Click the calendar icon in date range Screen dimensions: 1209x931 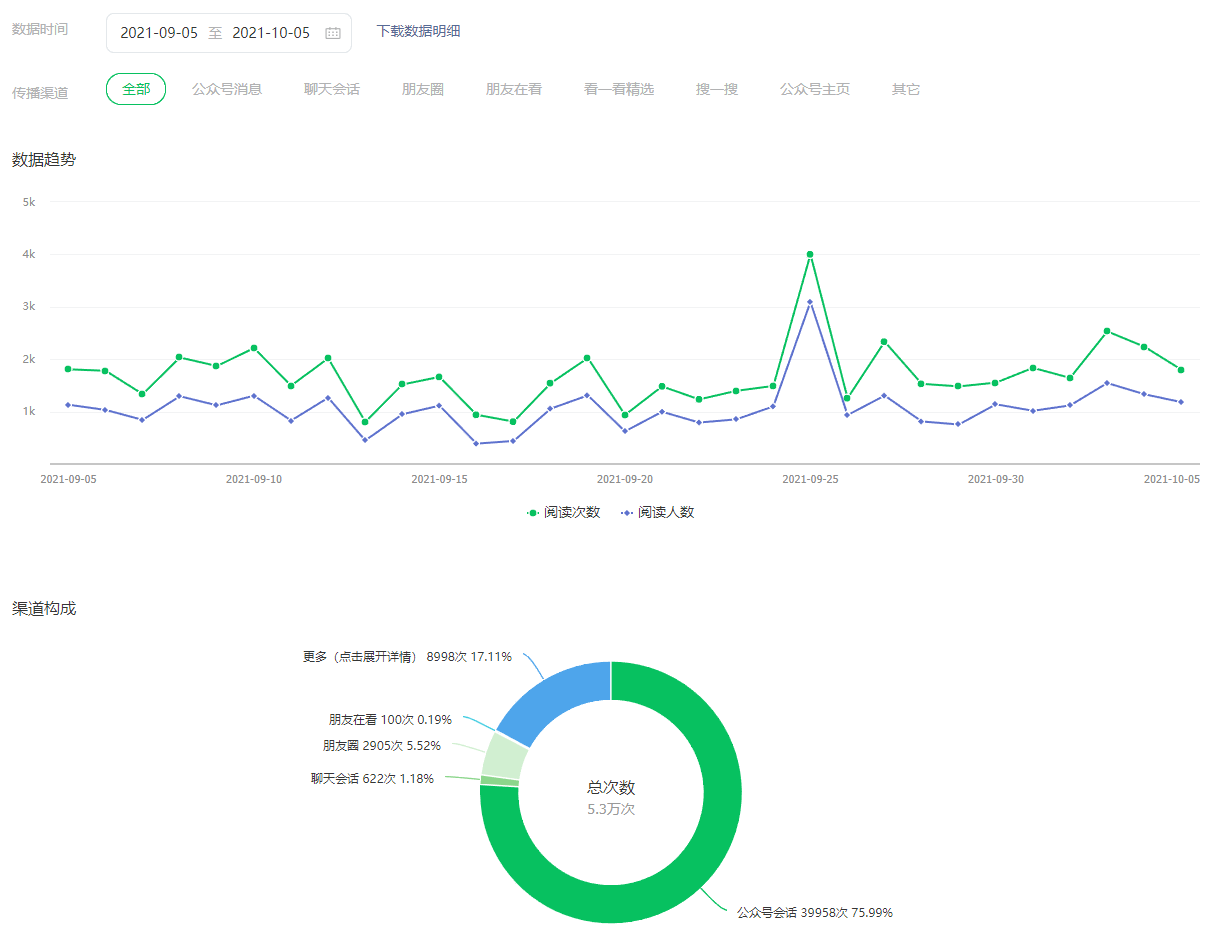333,33
